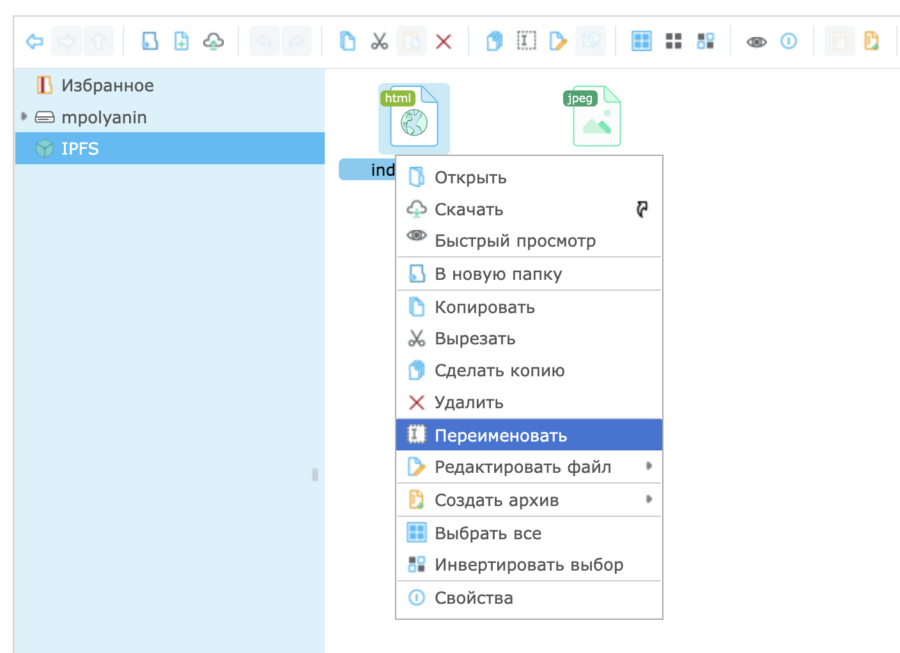Viewport: 900px width, 653px height.
Task: Toggle quick look with the toolbar eye icon
Action: click(x=757, y=41)
